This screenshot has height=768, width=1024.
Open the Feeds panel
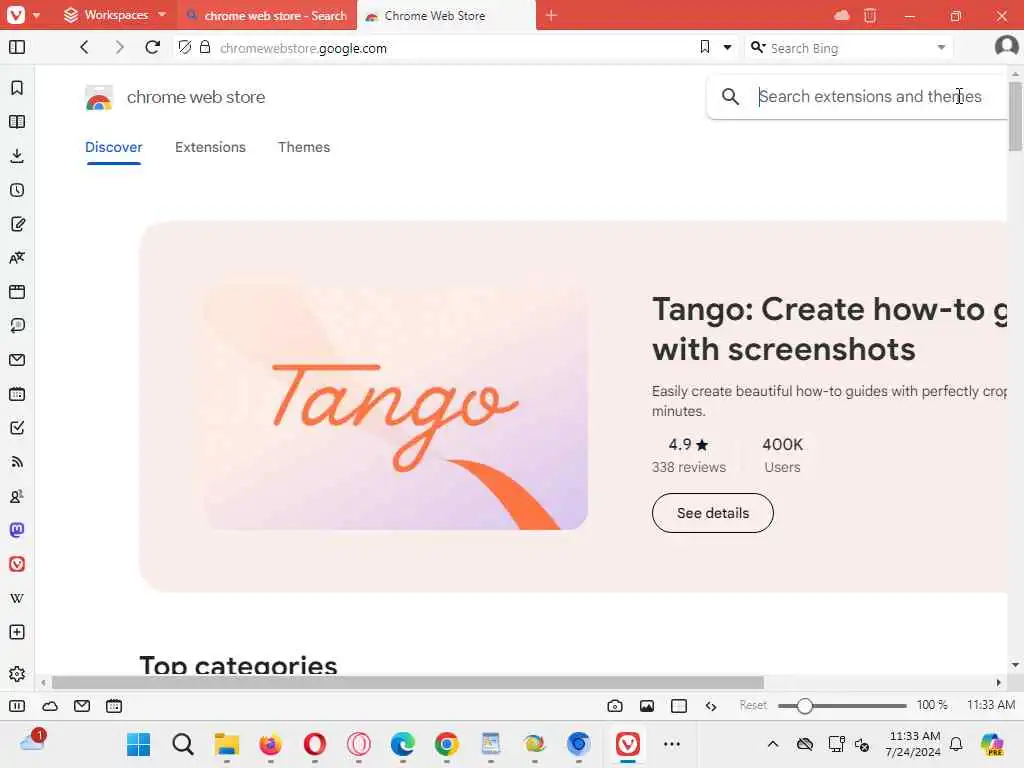pyautogui.click(x=17, y=462)
